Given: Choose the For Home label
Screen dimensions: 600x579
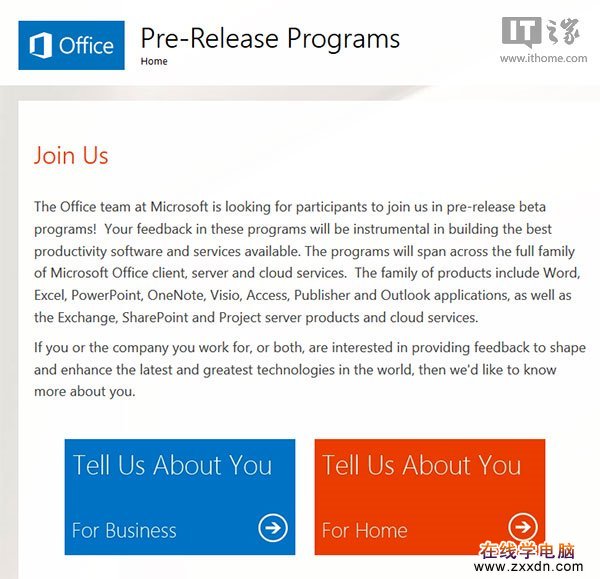Looking at the screenshot, I should pyautogui.click(x=365, y=530).
